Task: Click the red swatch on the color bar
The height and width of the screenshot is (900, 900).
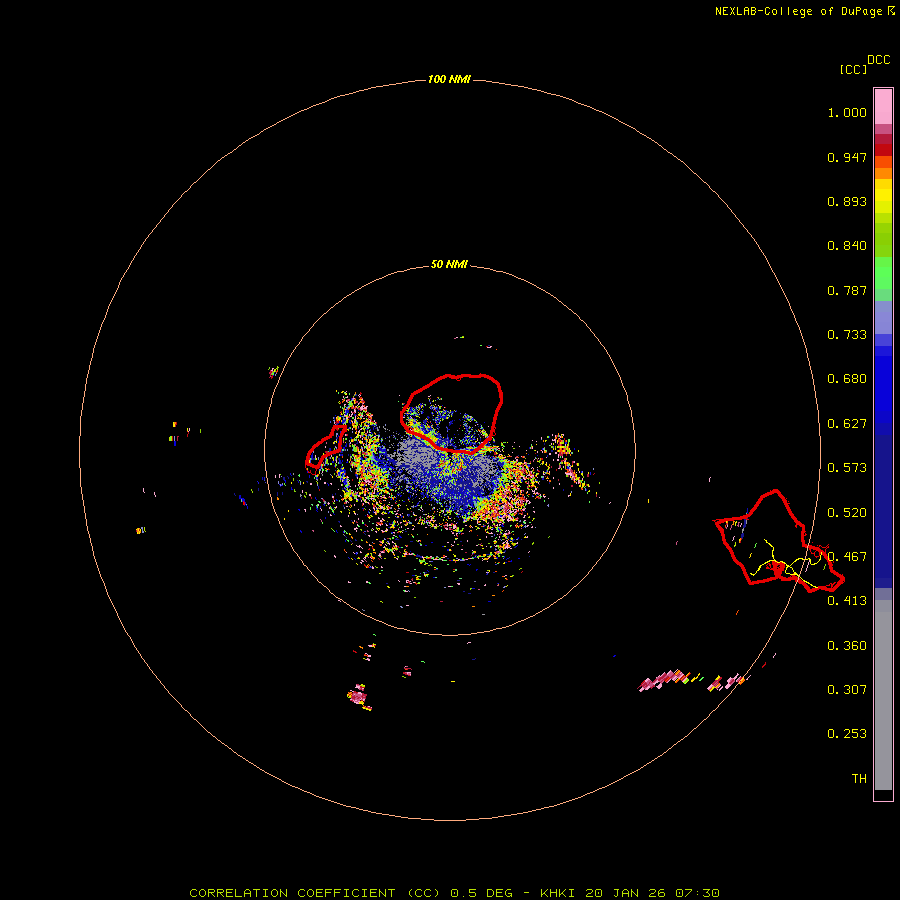Action: [x=883, y=150]
